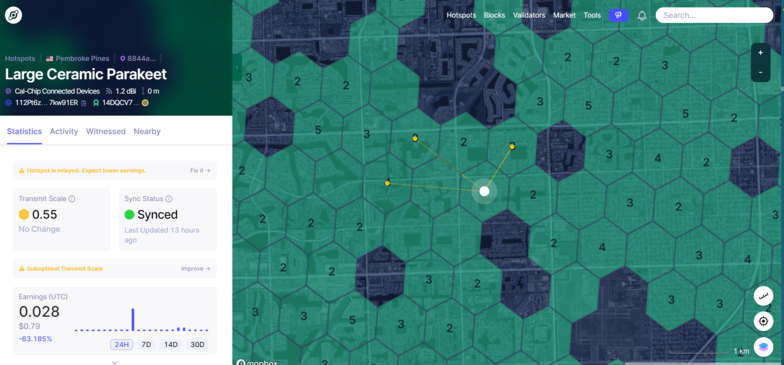Copy the hotspot address 112Pt6z…7kw91ER

(84, 103)
